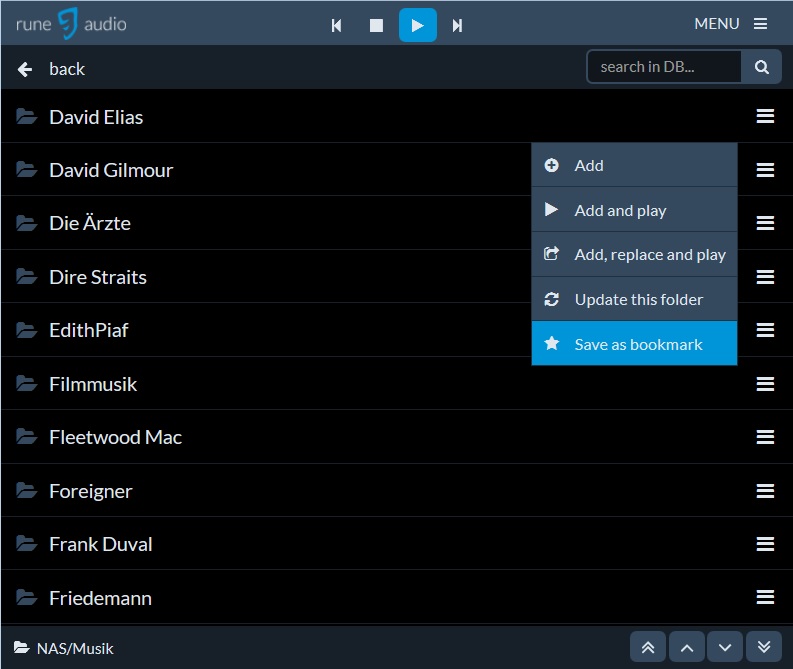Screen dimensions: 793x669
Task: Choose Add and play
Action: coord(634,210)
